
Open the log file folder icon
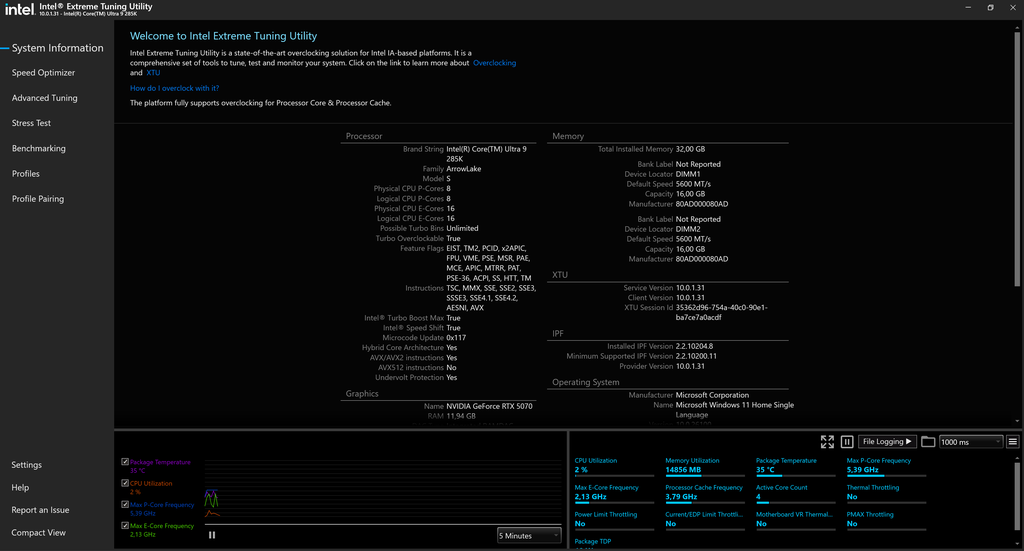pos(928,442)
